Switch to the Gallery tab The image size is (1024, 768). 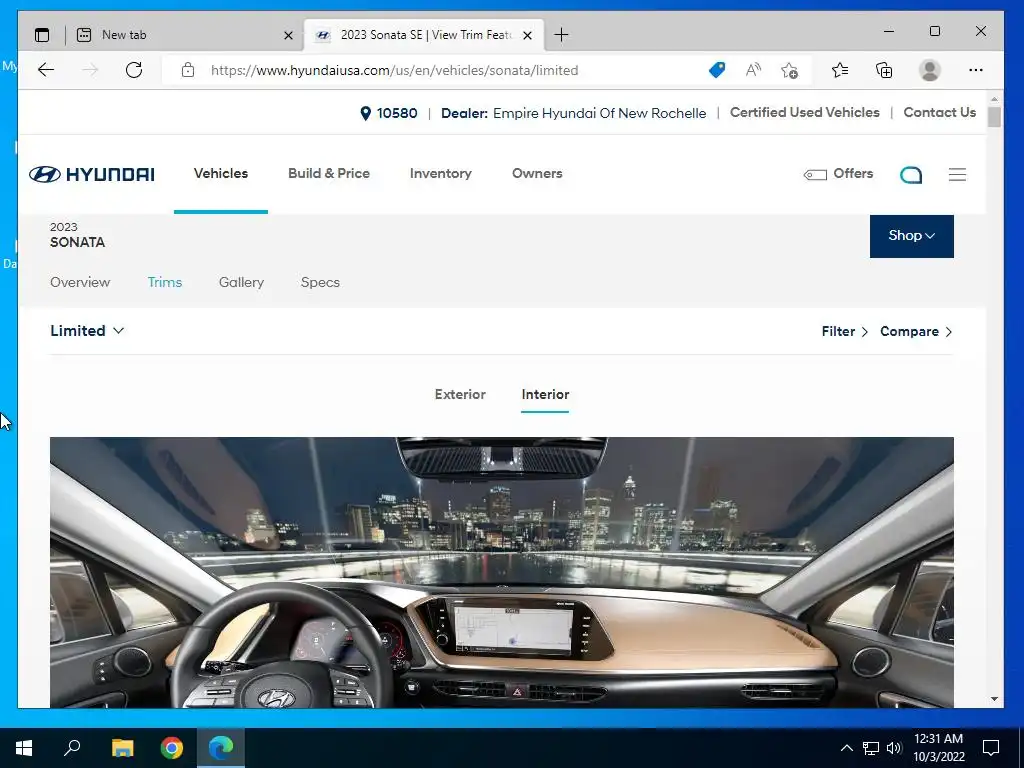(x=242, y=282)
